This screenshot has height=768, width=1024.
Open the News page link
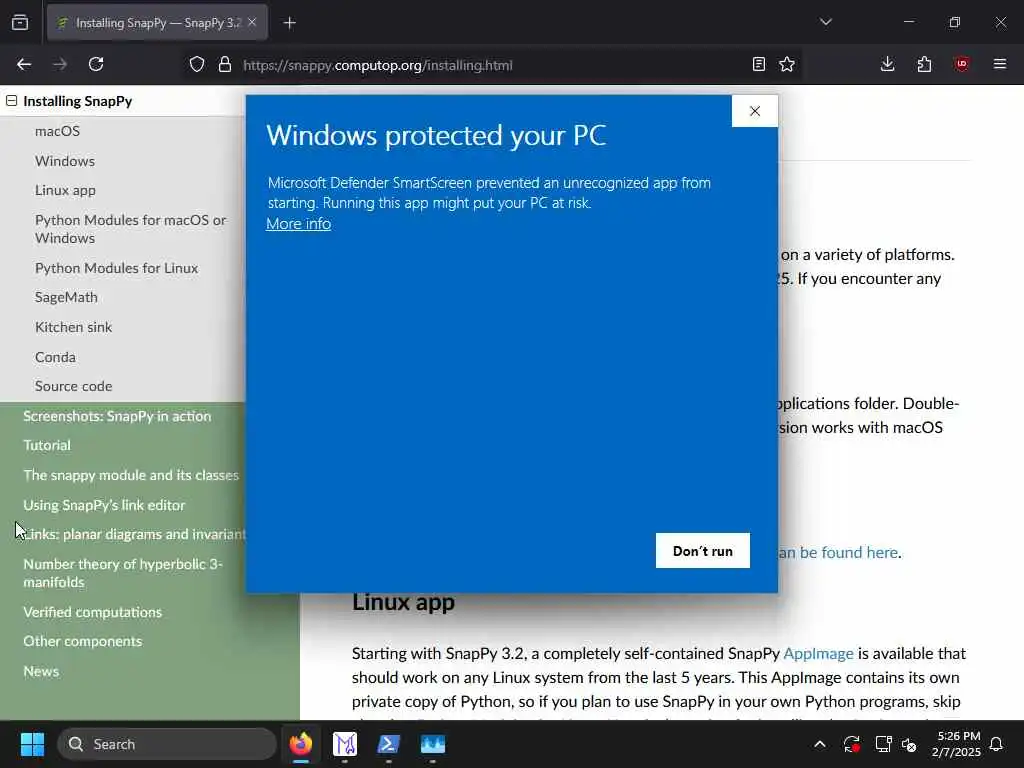tap(40, 671)
